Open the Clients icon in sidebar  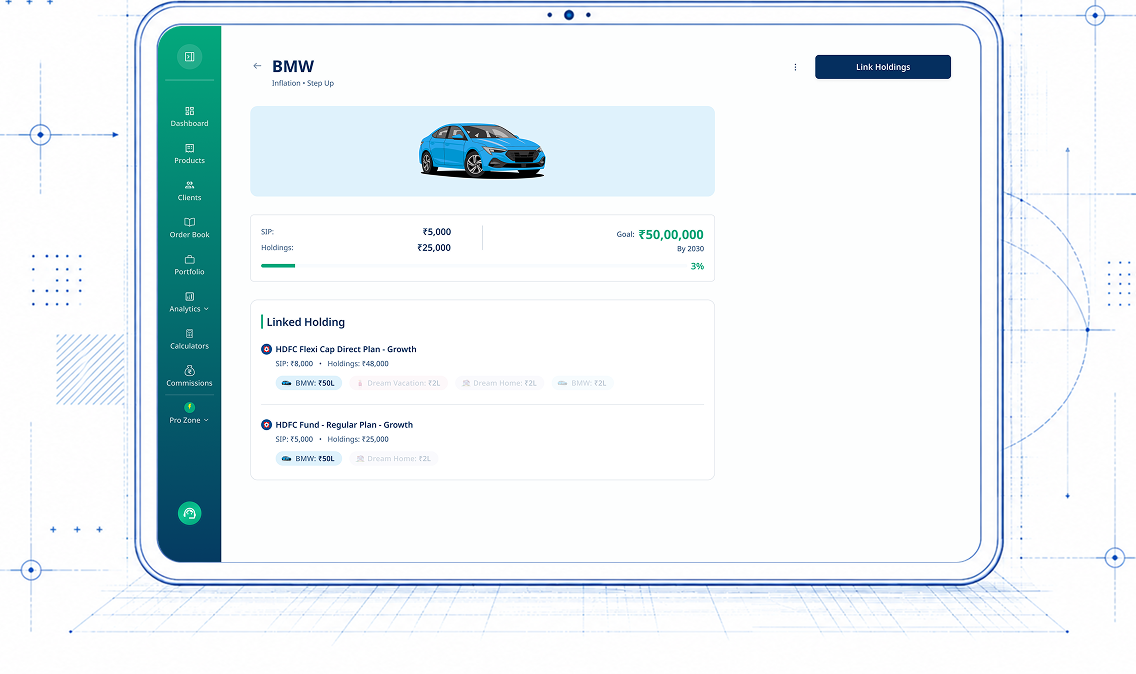click(x=189, y=185)
